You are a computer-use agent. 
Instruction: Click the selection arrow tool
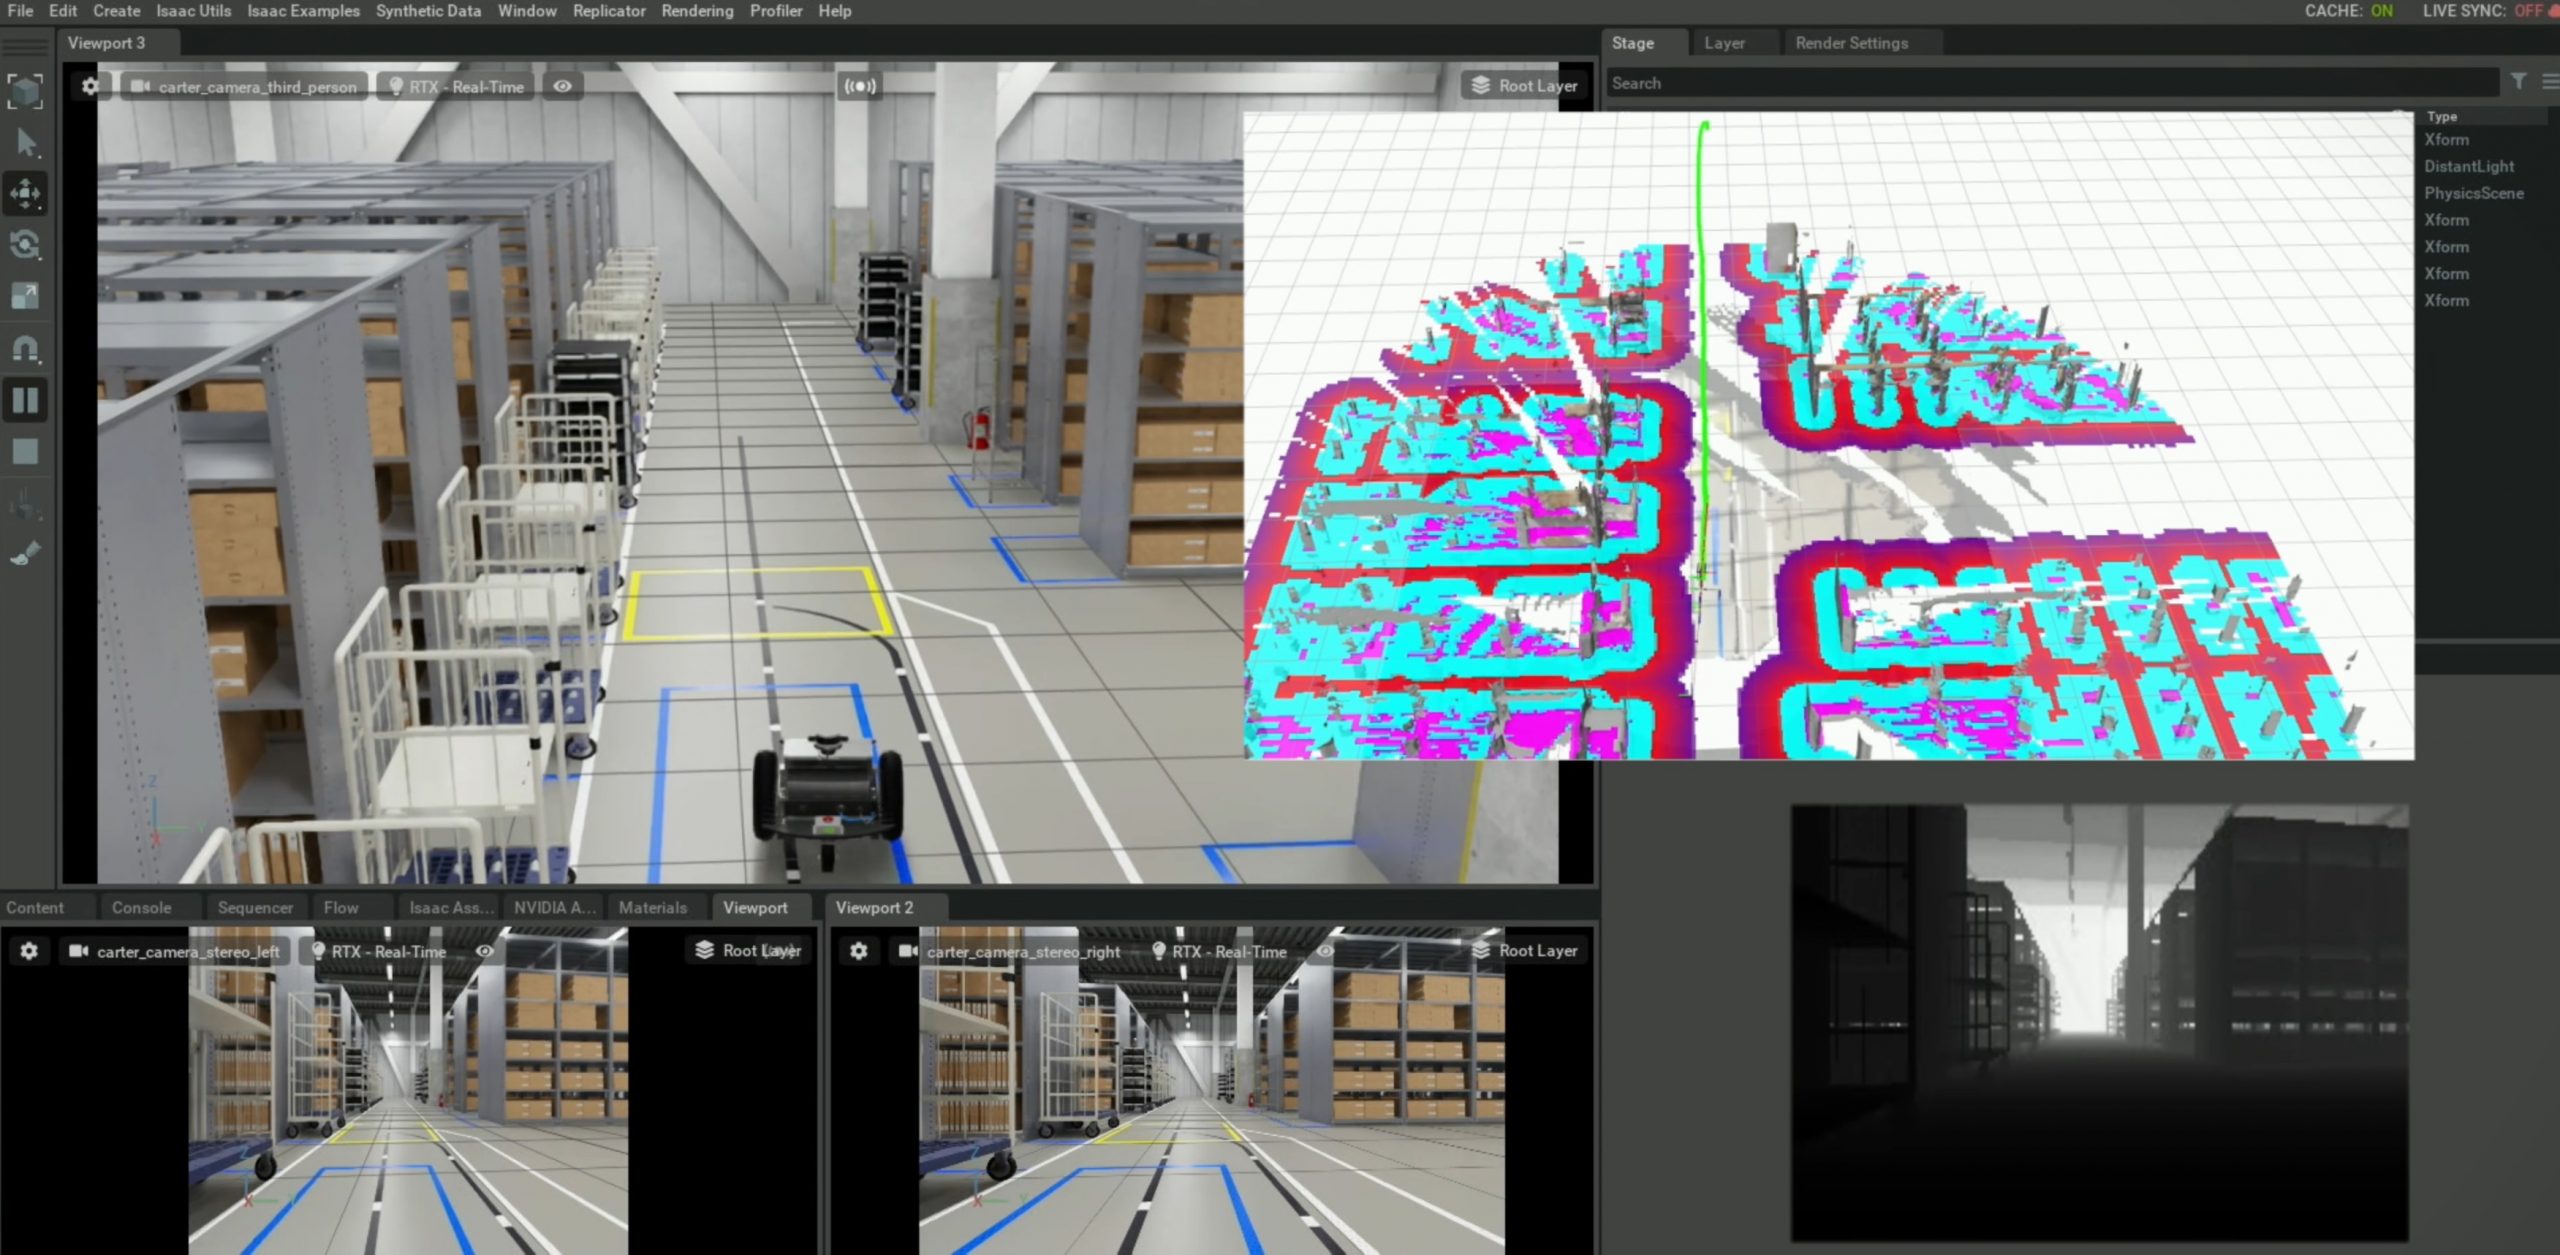click(27, 143)
